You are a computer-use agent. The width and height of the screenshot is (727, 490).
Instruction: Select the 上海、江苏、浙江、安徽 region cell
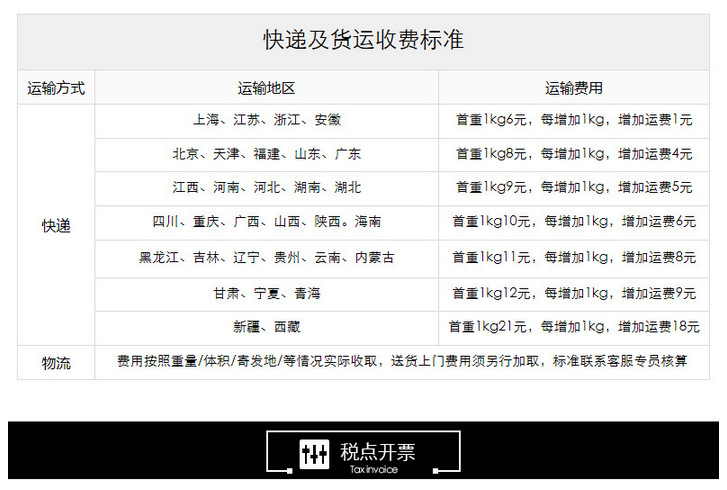pos(267,120)
